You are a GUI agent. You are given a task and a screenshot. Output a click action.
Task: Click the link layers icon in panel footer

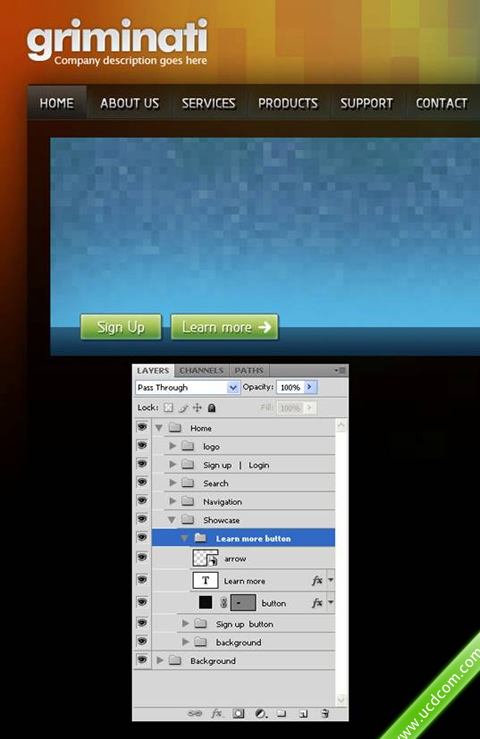click(x=195, y=713)
